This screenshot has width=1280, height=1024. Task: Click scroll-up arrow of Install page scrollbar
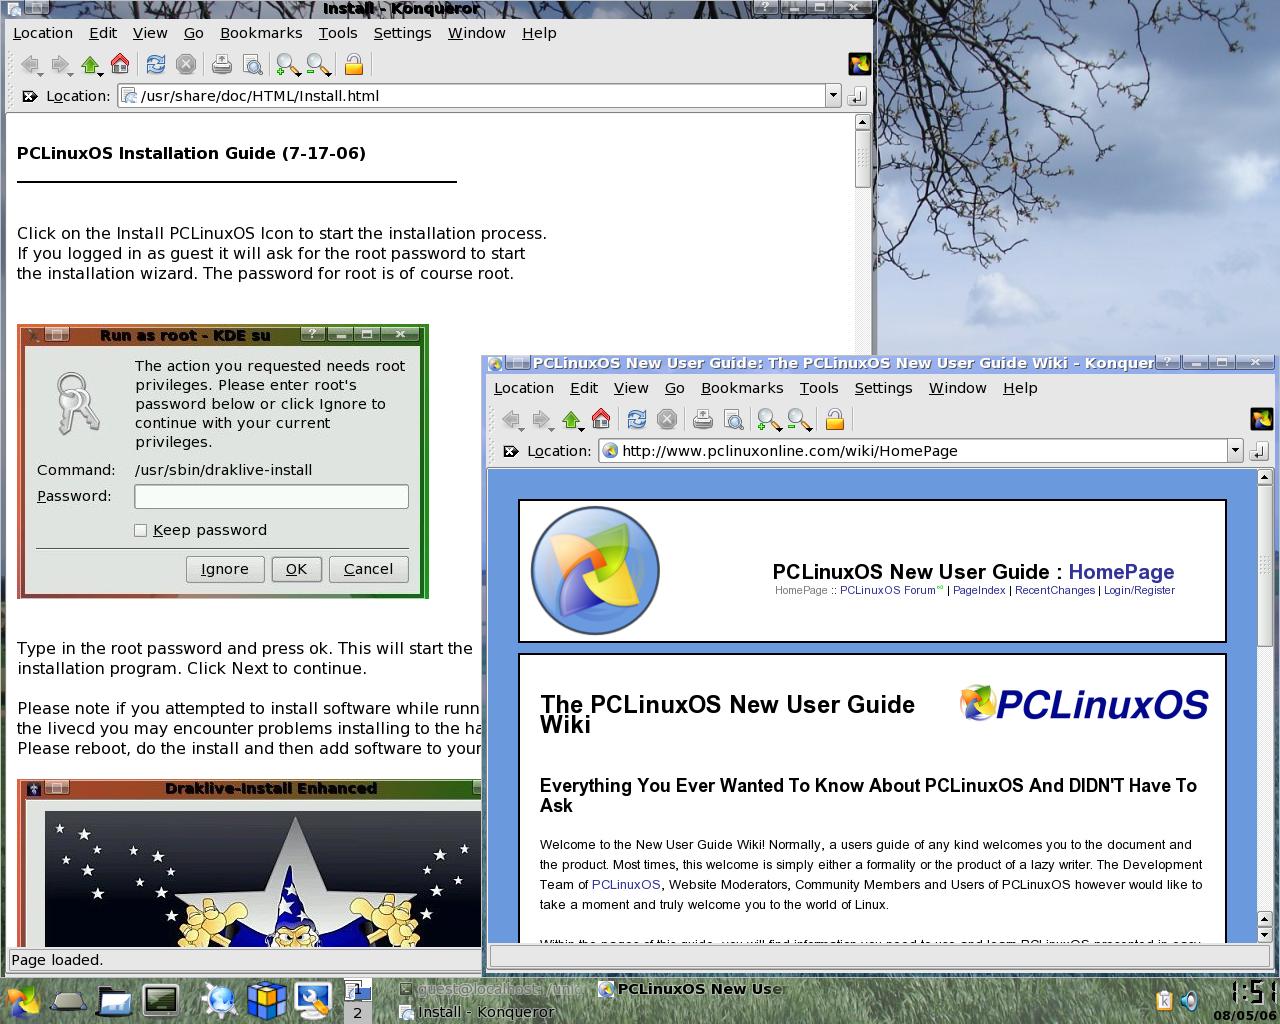coord(863,122)
